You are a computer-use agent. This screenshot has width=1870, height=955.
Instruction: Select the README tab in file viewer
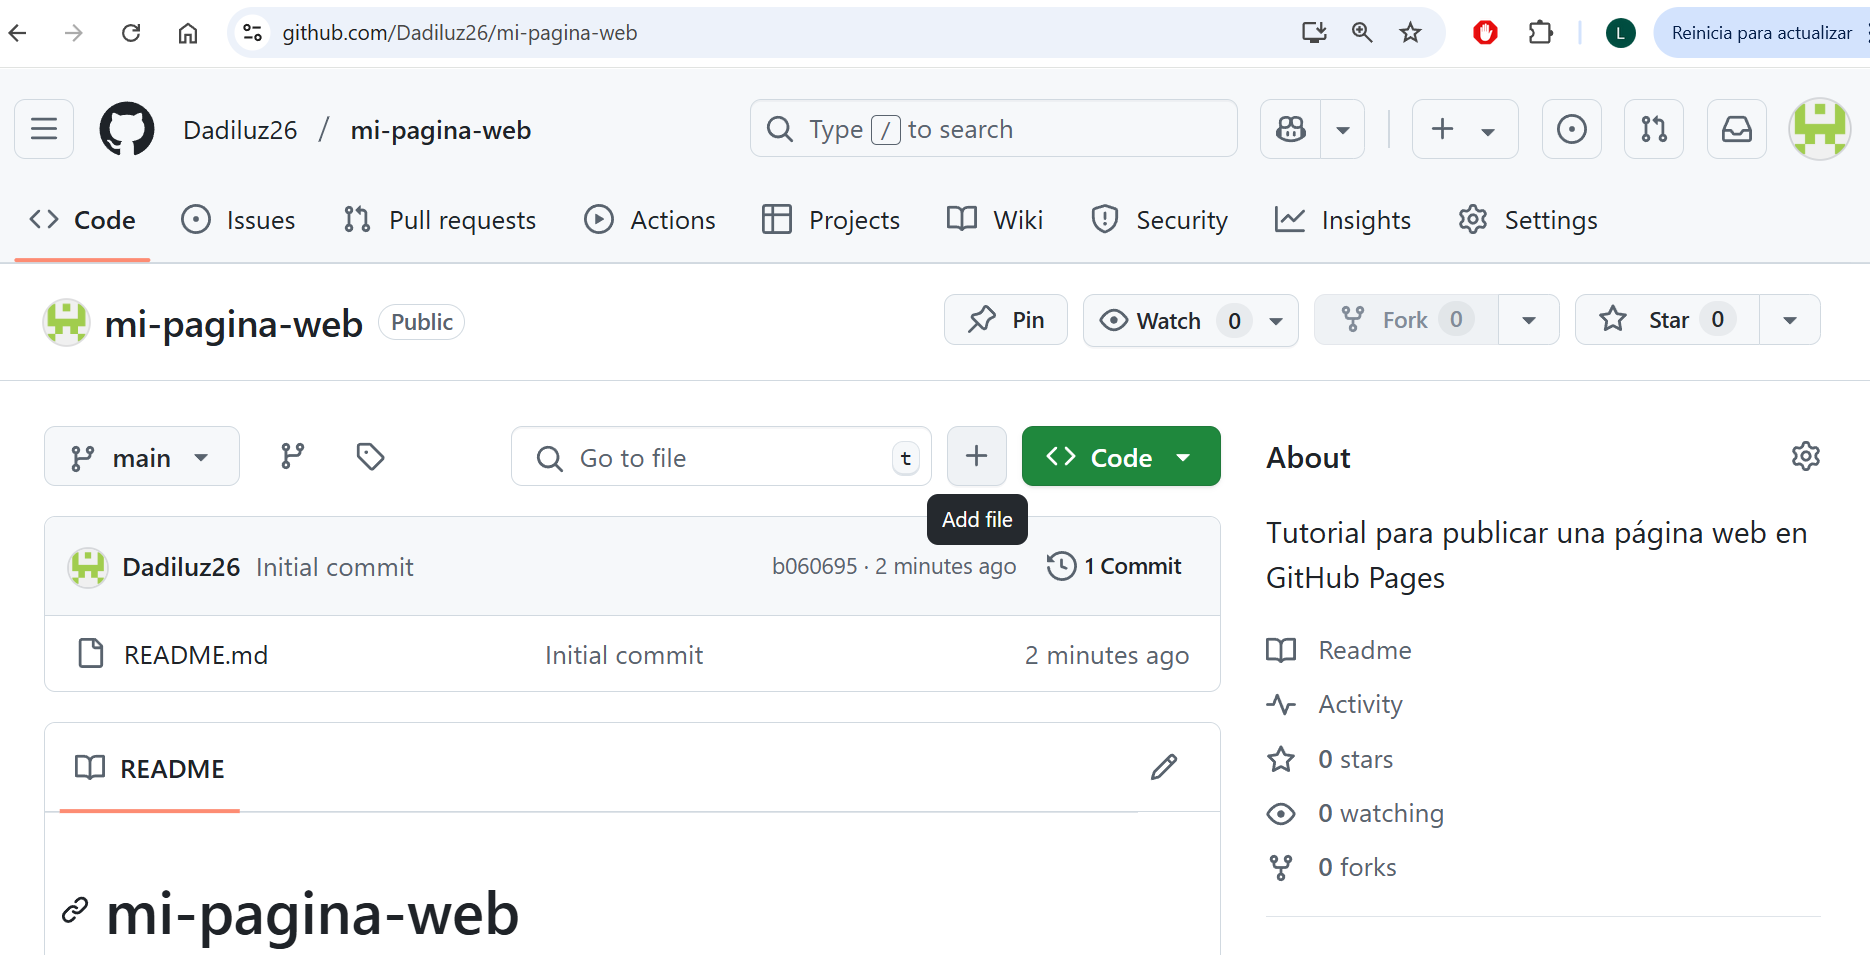click(x=150, y=768)
